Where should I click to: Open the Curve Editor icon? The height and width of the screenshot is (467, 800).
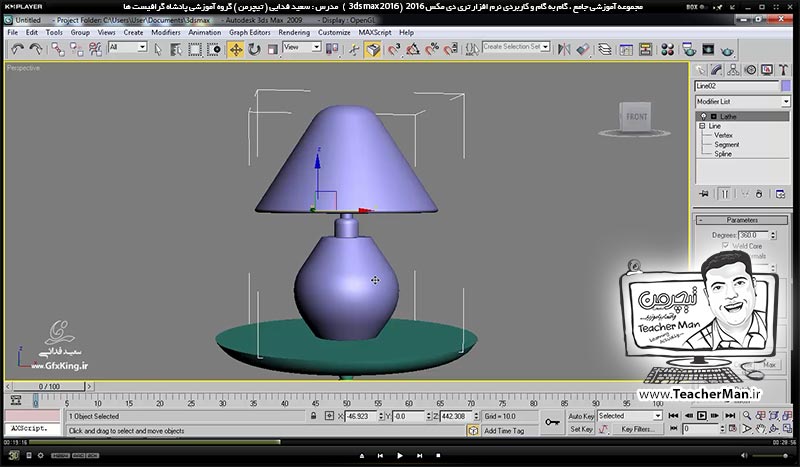coord(626,50)
